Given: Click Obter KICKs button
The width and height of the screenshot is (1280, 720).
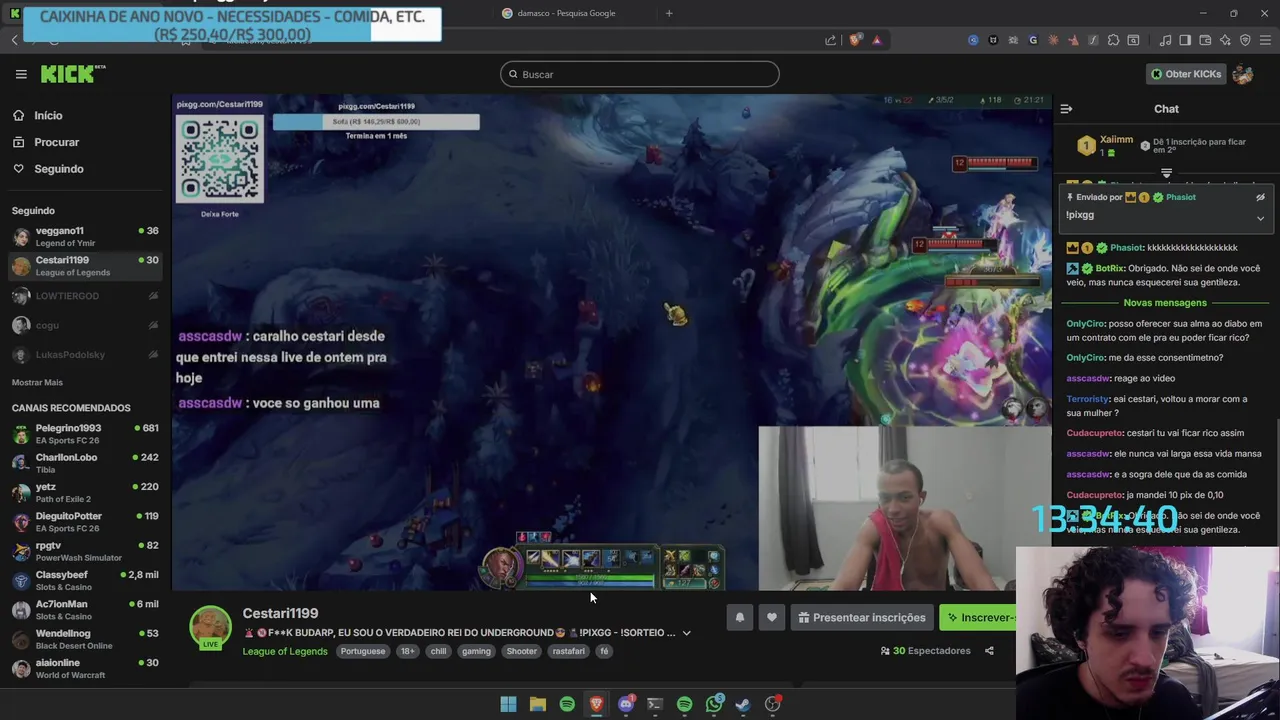Looking at the screenshot, I should pyautogui.click(x=1186, y=74).
